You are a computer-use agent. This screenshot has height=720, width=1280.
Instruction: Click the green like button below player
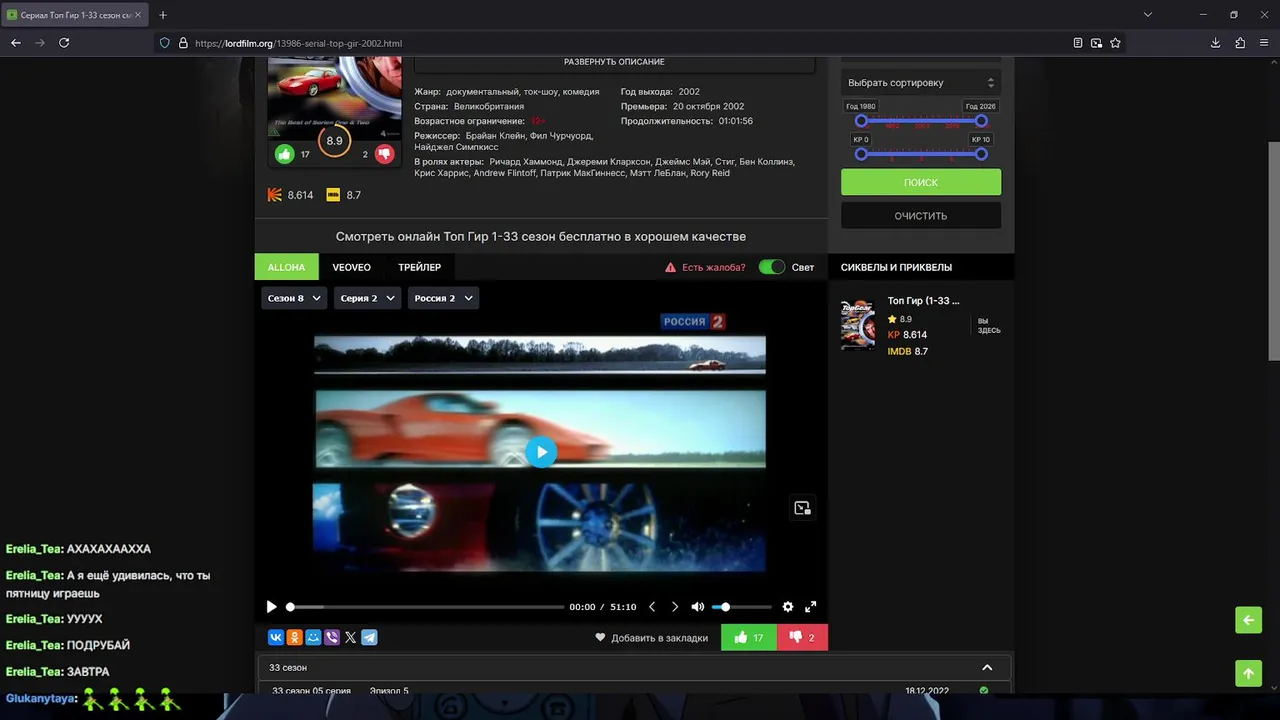(x=749, y=637)
